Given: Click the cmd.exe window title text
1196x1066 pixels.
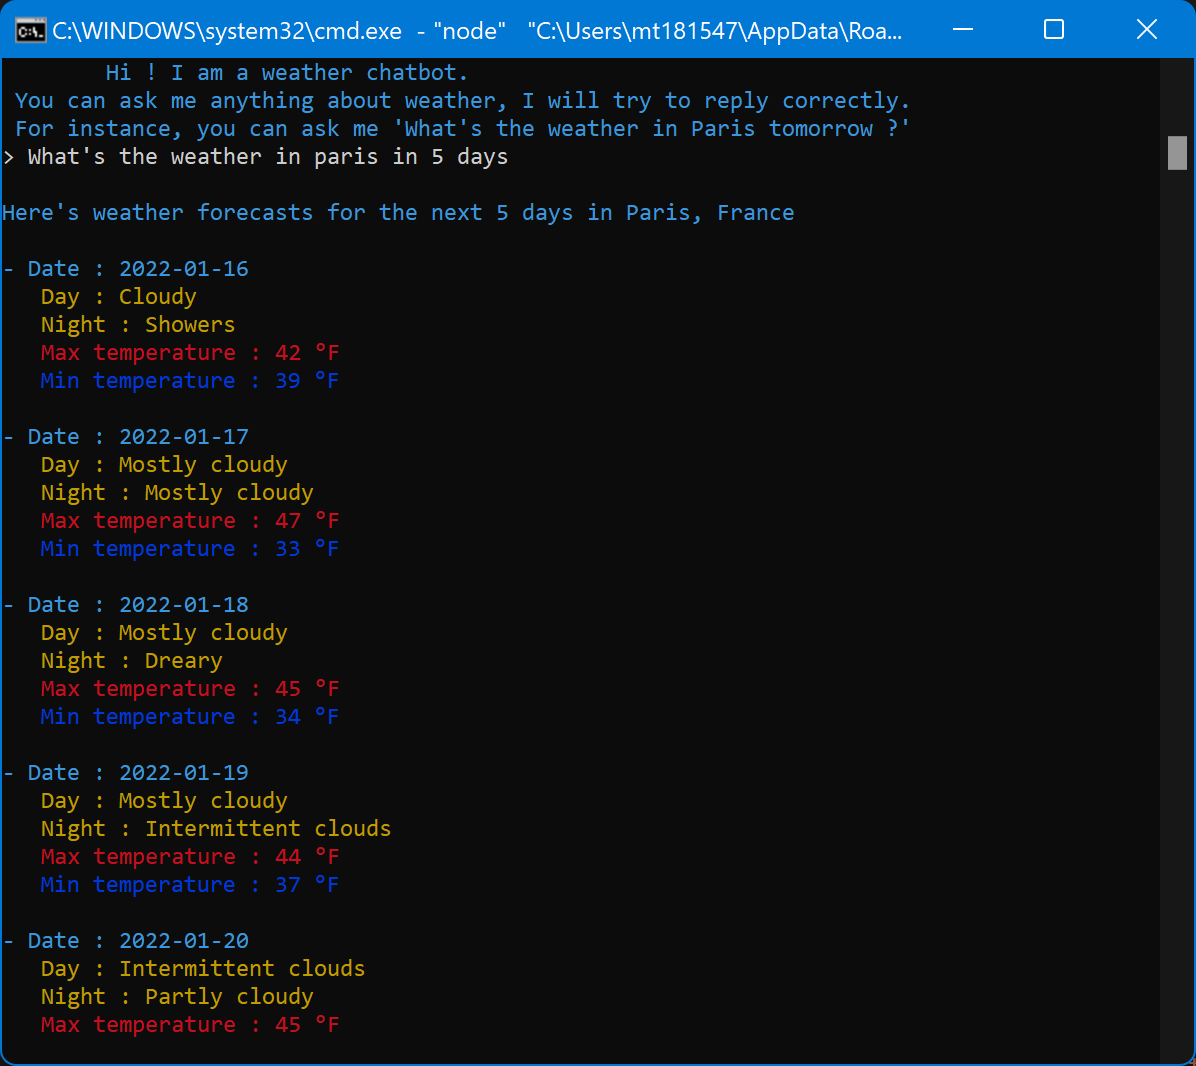Looking at the screenshot, I should pos(477,31).
